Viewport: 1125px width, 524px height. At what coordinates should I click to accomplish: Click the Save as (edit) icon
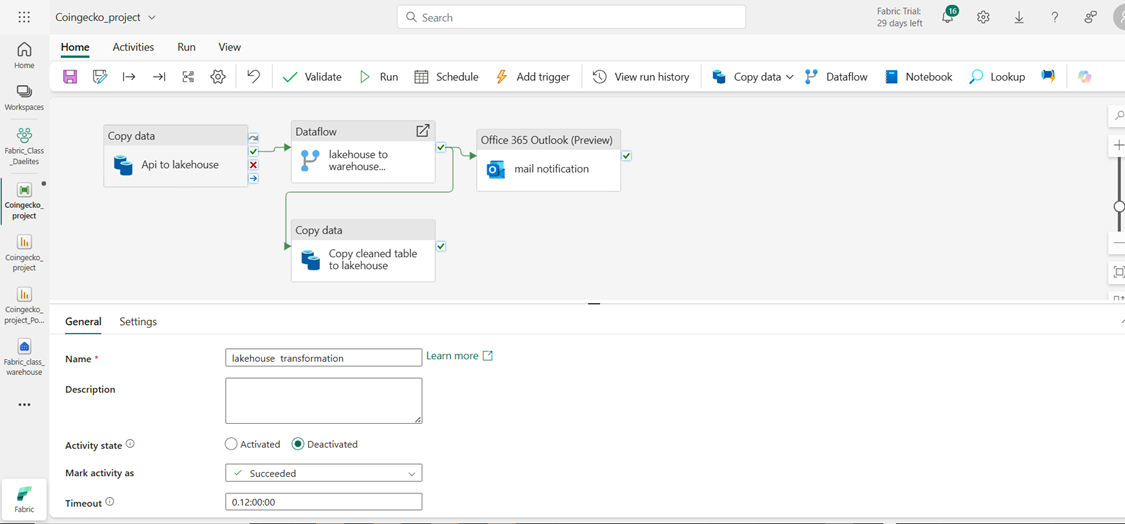tap(99, 77)
